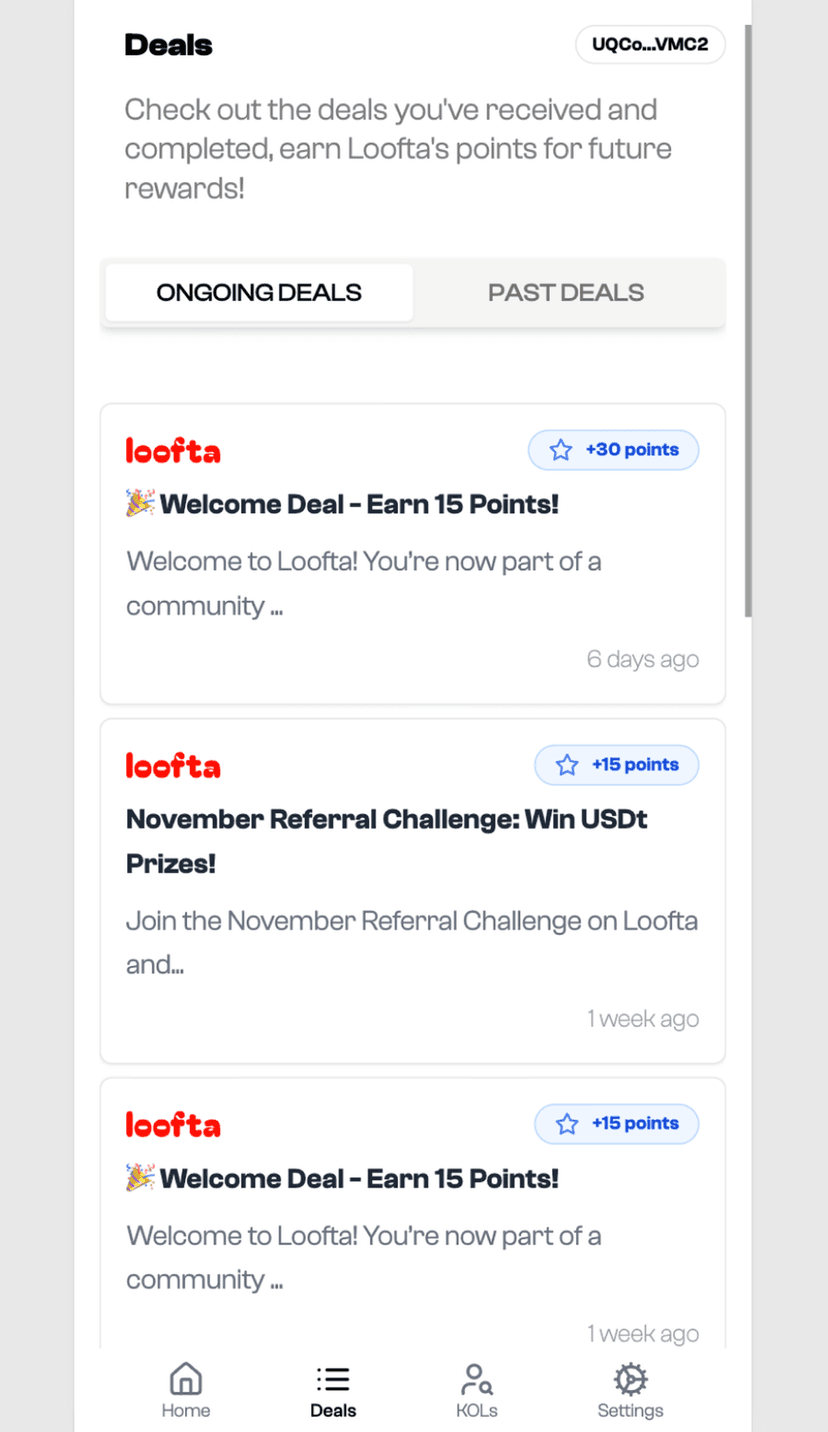The width and height of the screenshot is (828, 1432).
Task: Click the star icon on +30 points badge
Action: [x=561, y=450]
